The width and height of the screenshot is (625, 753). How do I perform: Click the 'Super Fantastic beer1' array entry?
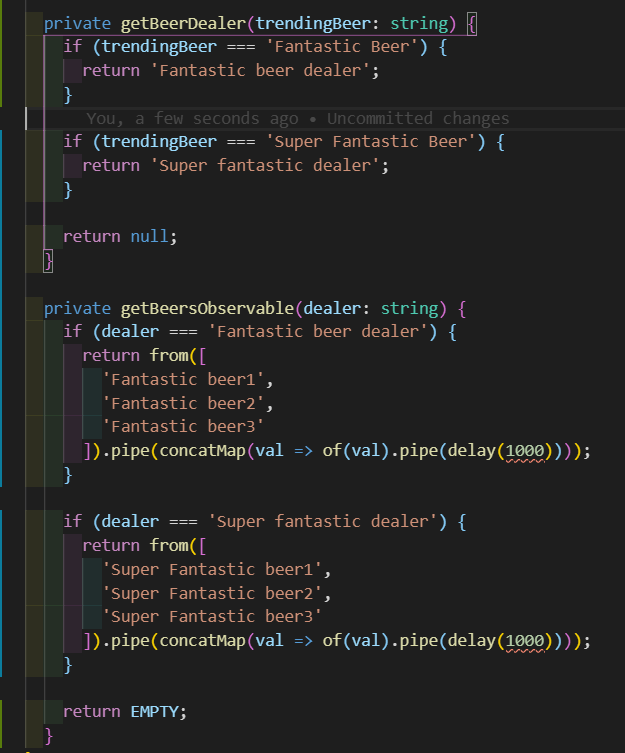tap(212, 570)
